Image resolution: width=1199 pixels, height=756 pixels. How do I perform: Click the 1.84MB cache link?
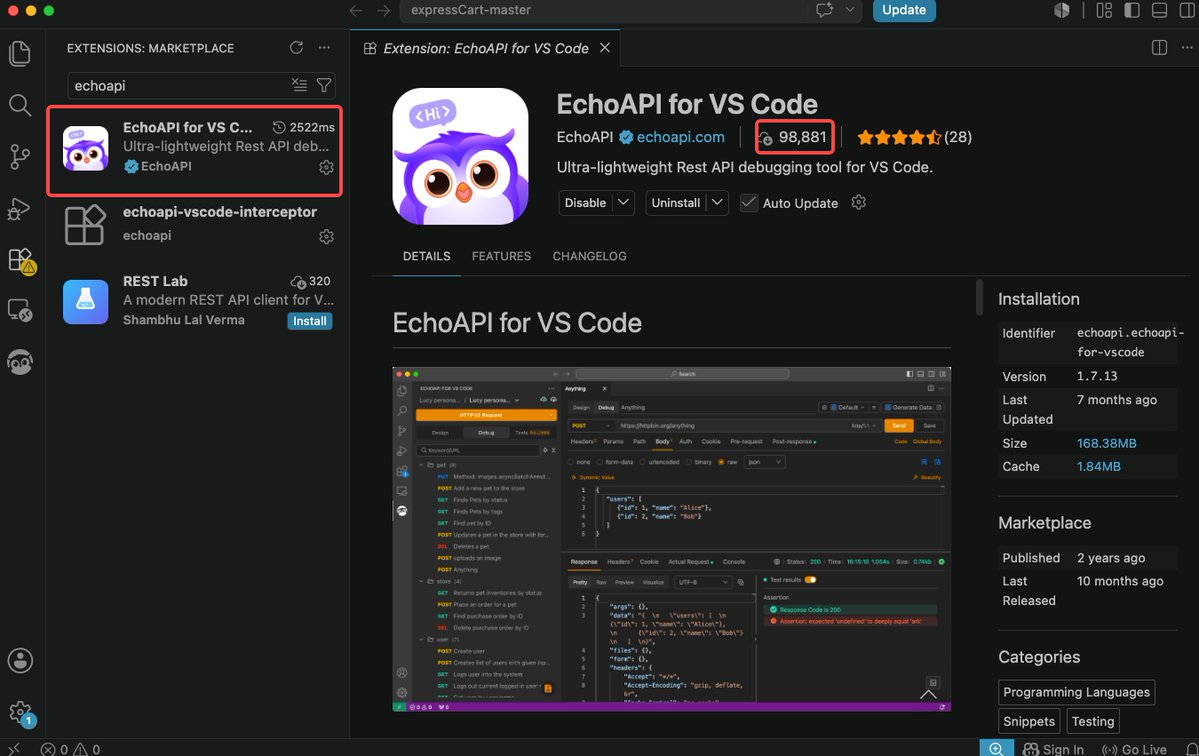1098,466
